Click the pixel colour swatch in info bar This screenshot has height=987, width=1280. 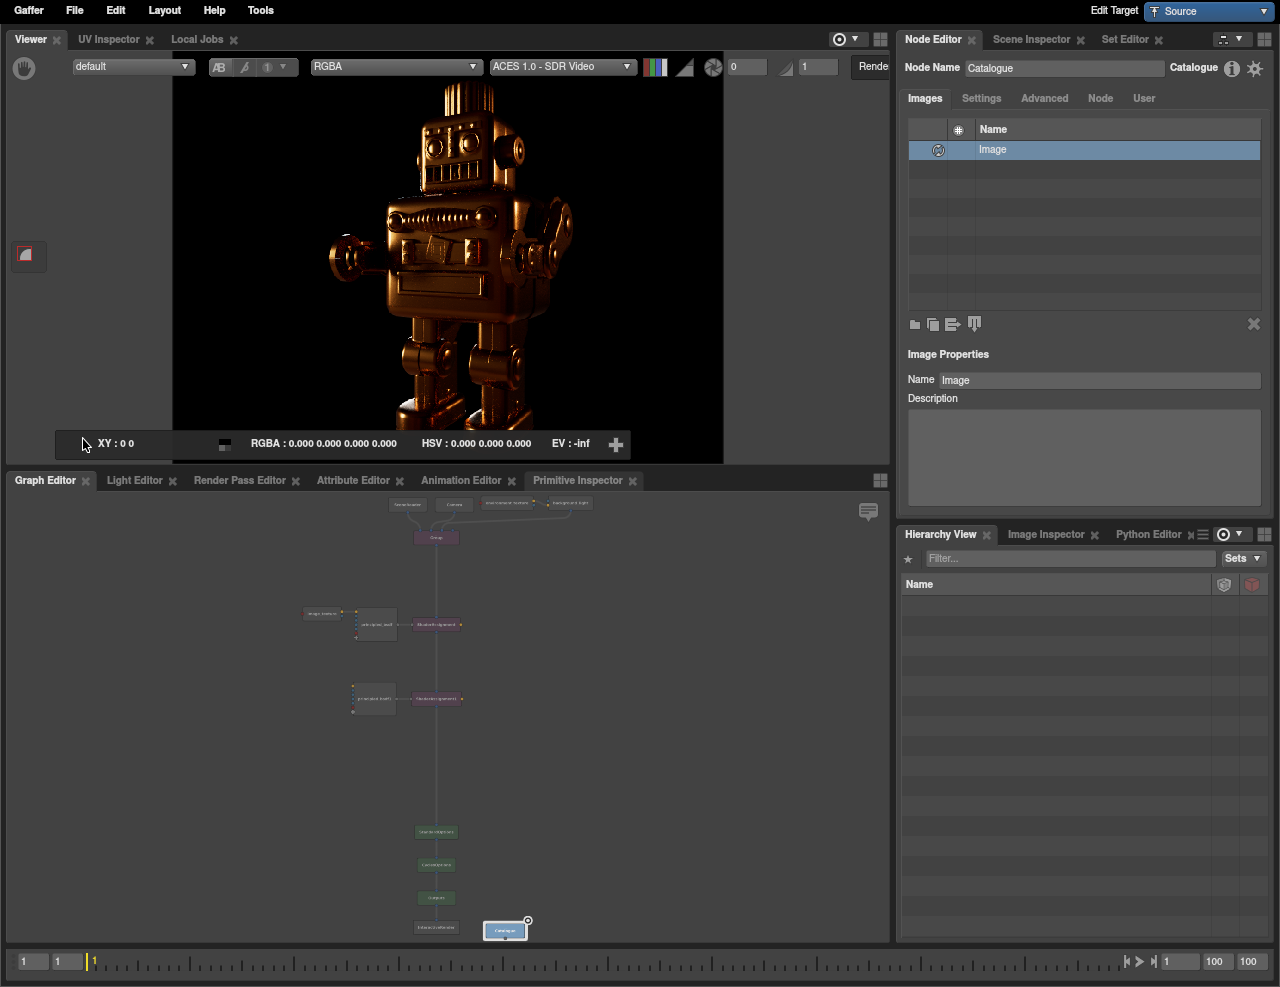[225, 444]
